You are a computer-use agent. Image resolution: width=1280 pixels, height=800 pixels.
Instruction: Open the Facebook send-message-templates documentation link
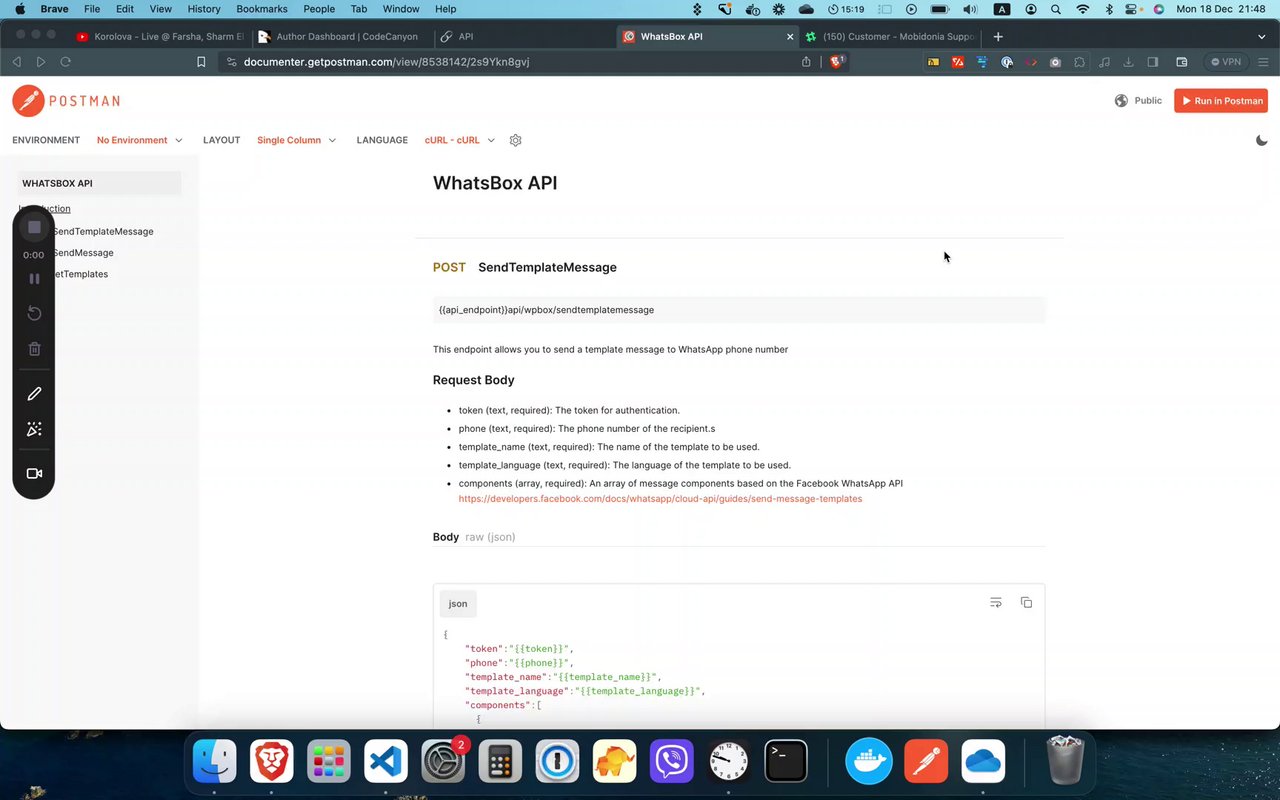click(x=660, y=498)
